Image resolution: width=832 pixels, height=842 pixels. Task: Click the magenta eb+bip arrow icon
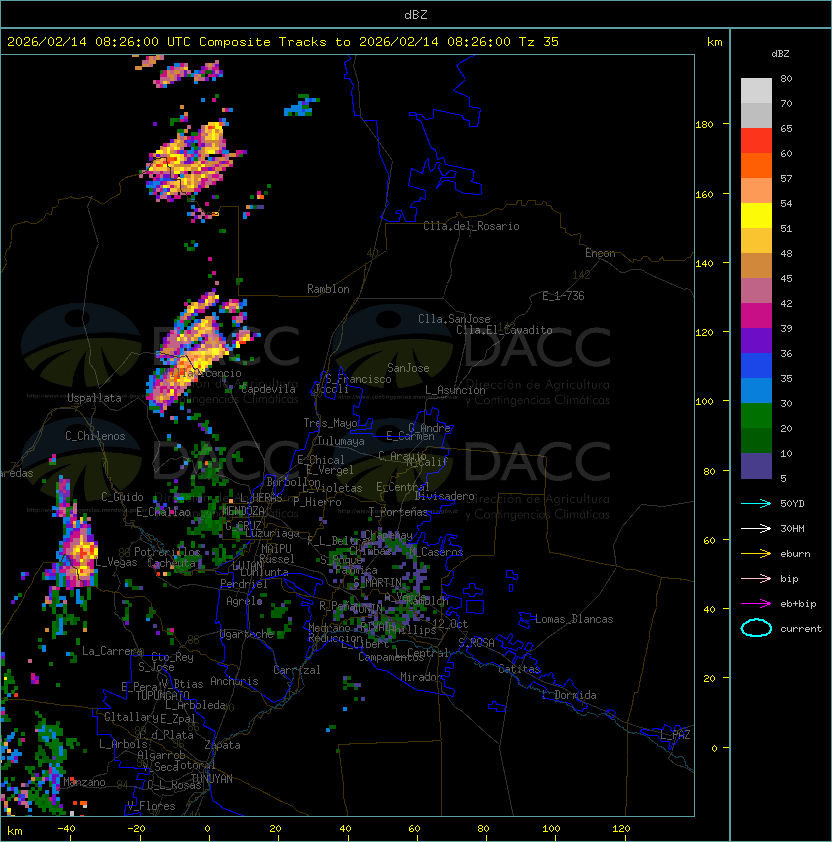[756, 604]
